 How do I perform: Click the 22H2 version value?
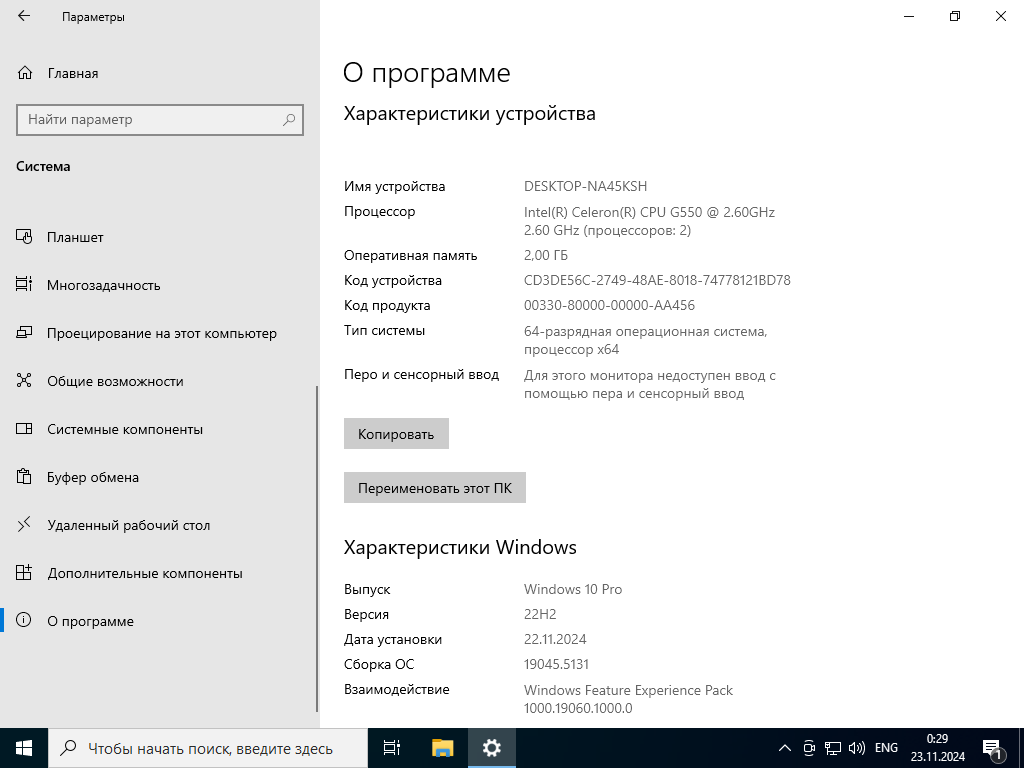[x=540, y=614]
